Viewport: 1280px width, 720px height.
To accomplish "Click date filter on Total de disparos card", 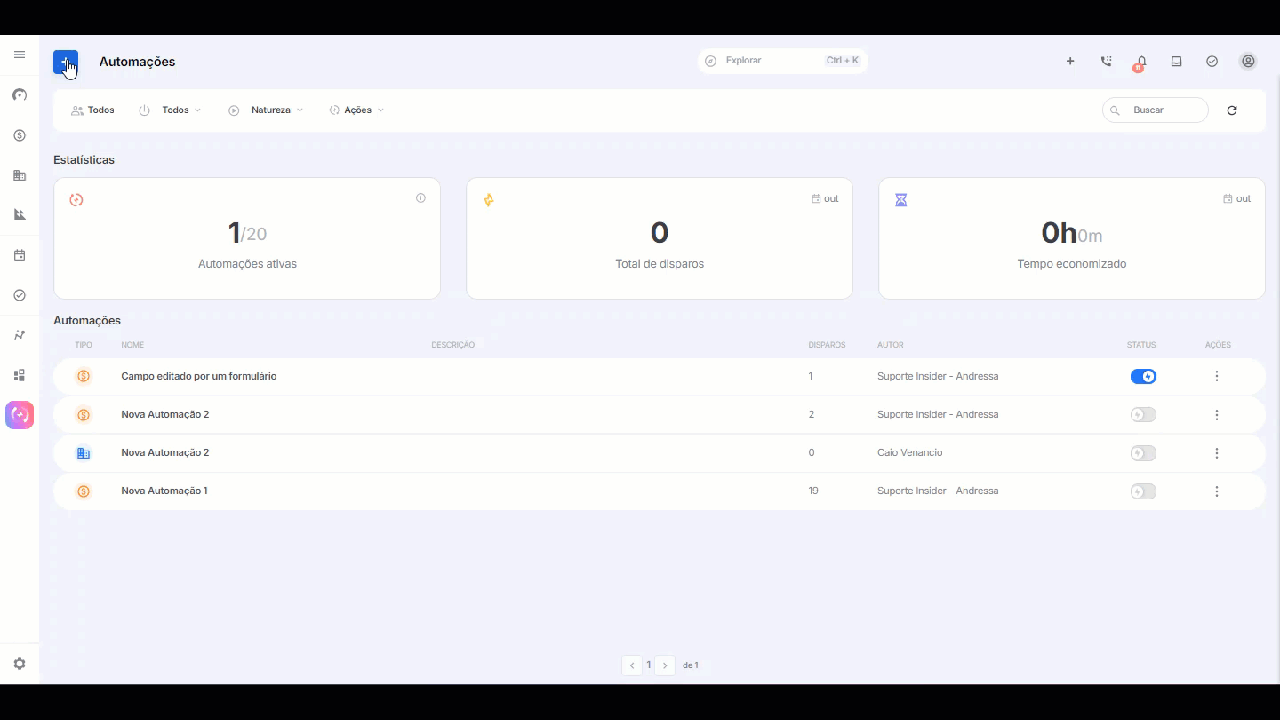I will tap(825, 199).
